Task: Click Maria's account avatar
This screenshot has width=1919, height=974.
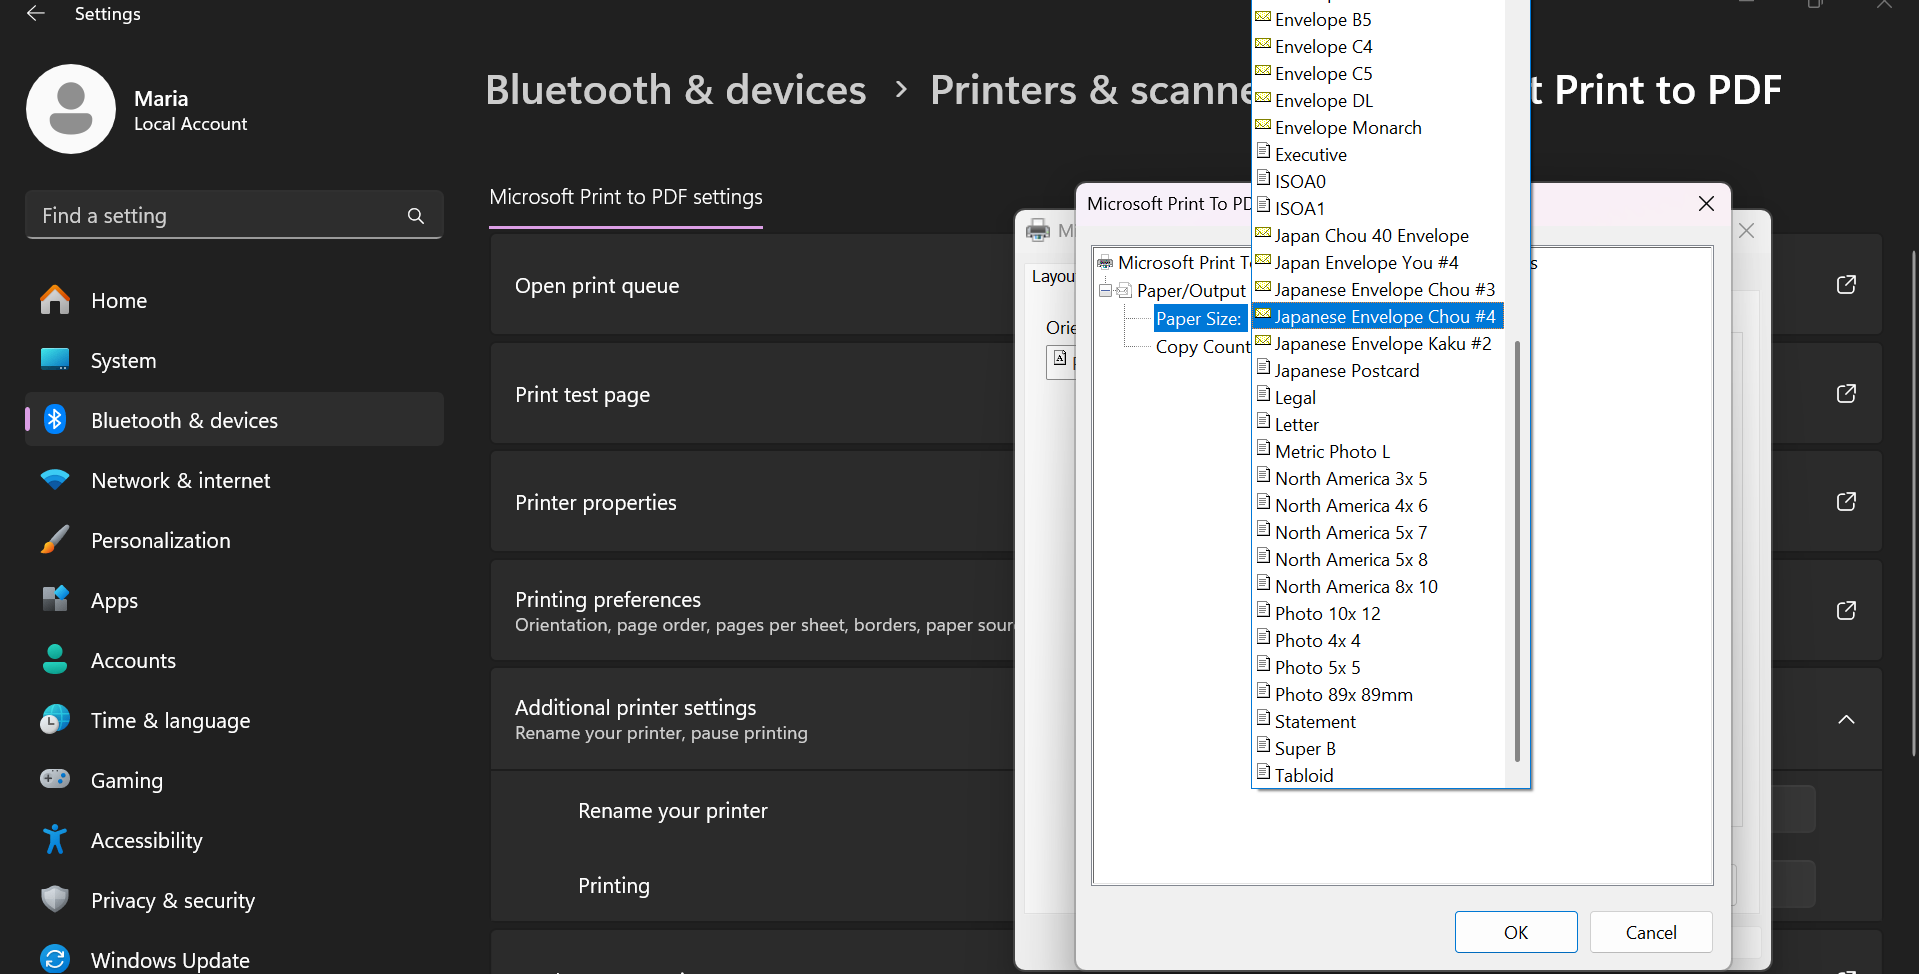Action: tap(71, 109)
